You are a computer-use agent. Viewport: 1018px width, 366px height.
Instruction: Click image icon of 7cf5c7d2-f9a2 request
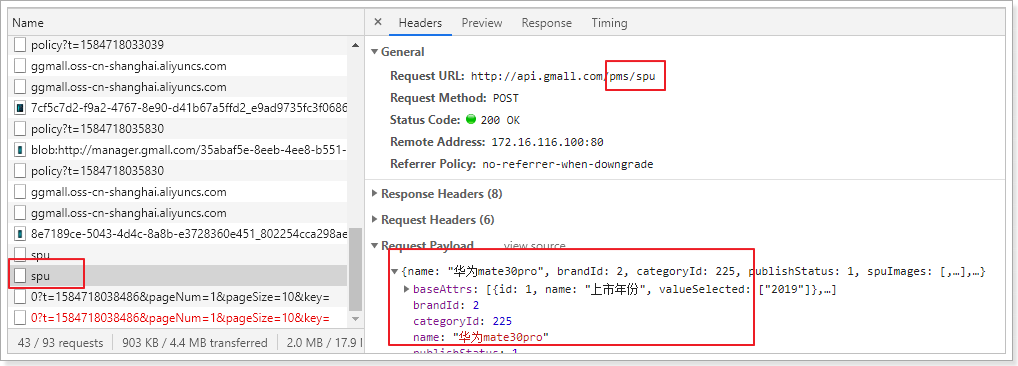point(20,108)
